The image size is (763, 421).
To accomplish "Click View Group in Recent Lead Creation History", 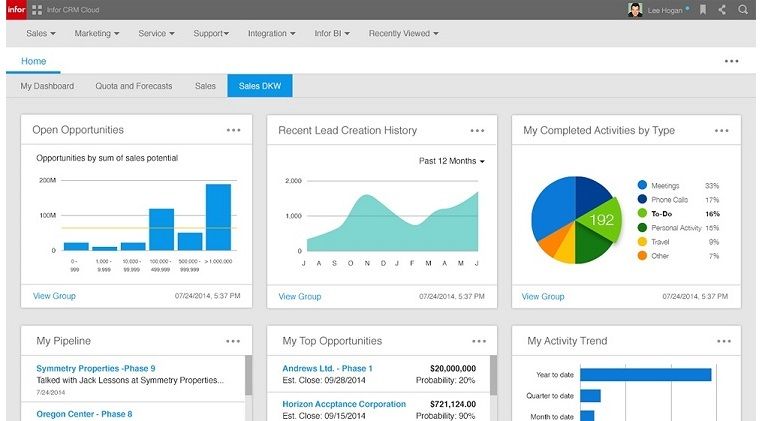I will pos(300,296).
